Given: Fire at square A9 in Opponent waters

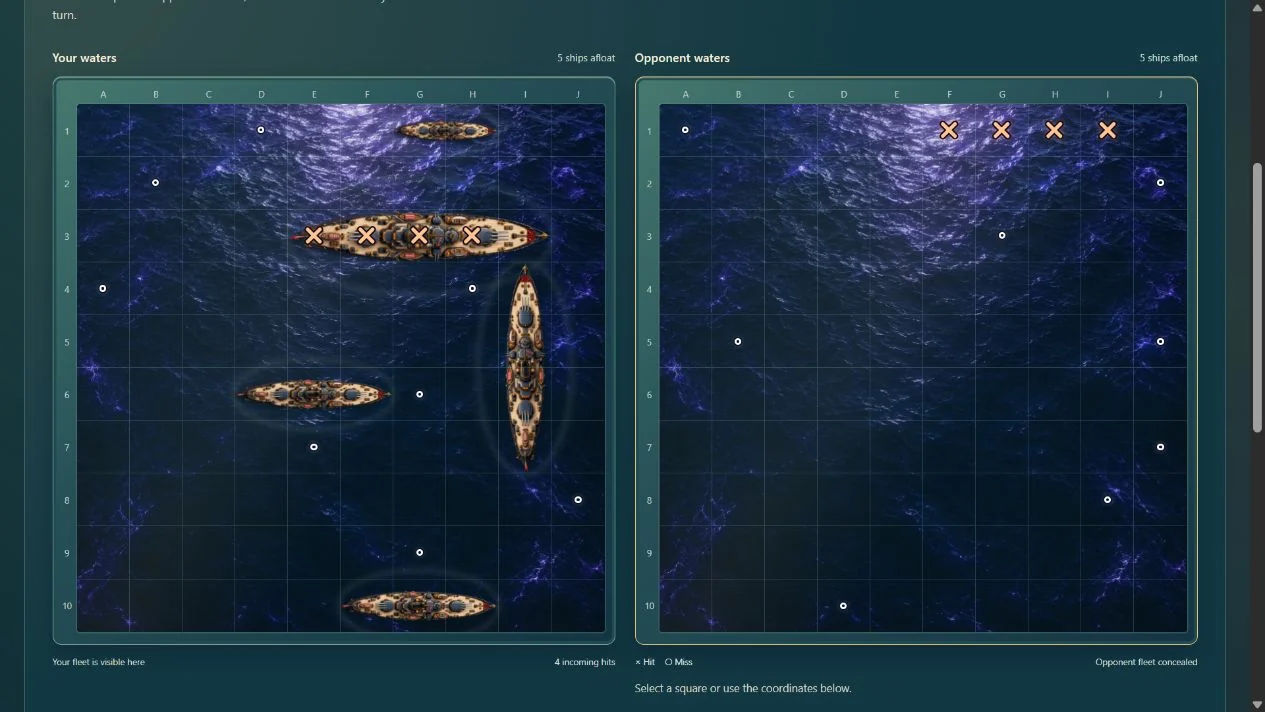Looking at the screenshot, I should click(685, 553).
